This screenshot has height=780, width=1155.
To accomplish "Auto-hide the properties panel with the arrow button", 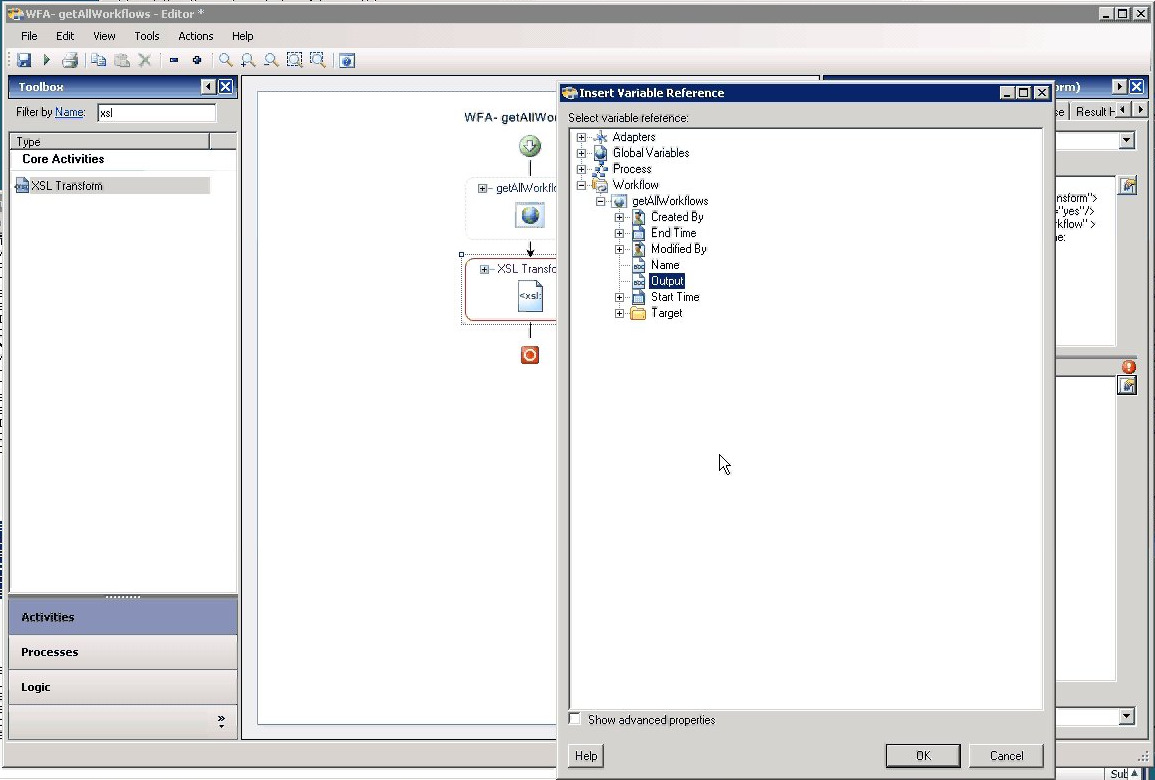I will pyautogui.click(x=1119, y=87).
